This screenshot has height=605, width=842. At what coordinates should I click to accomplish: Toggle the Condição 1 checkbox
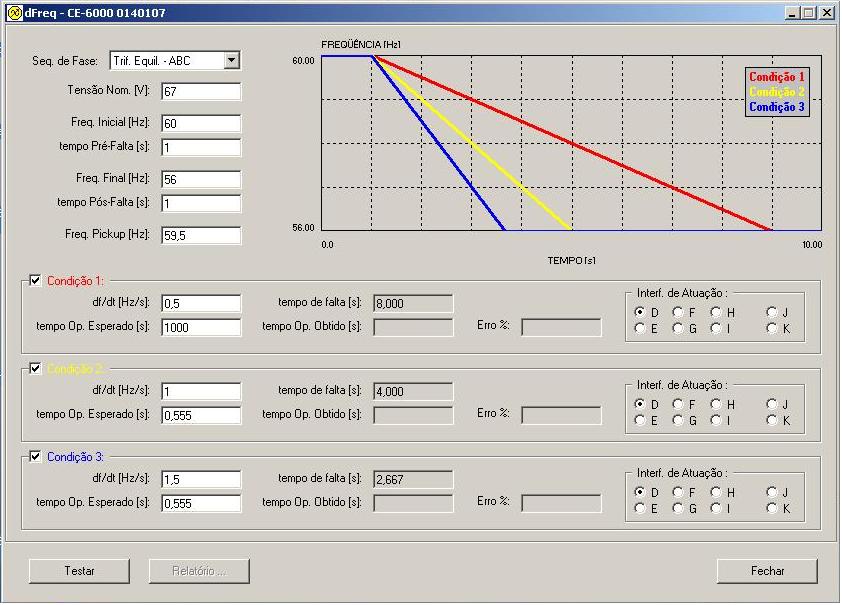36,281
